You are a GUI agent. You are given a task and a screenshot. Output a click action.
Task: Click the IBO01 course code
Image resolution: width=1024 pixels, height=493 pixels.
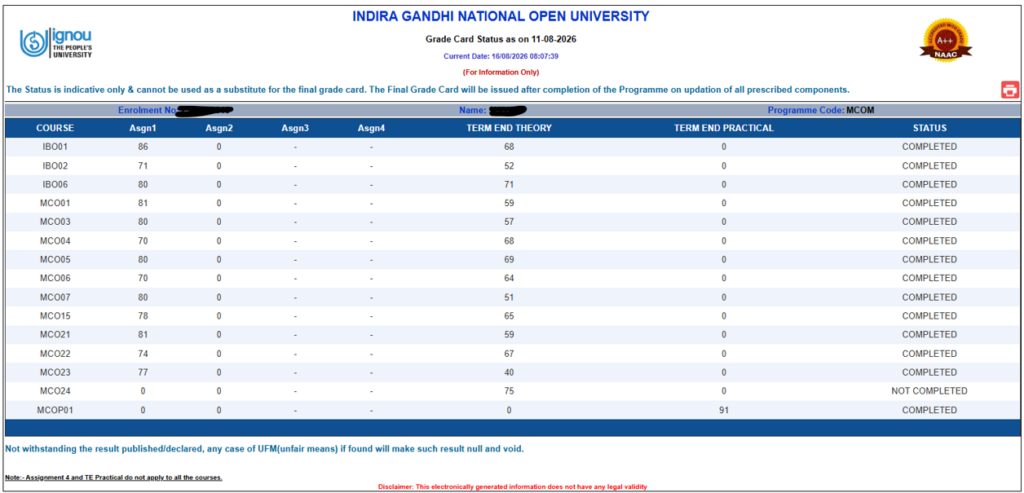pyautogui.click(x=55, y=147)
